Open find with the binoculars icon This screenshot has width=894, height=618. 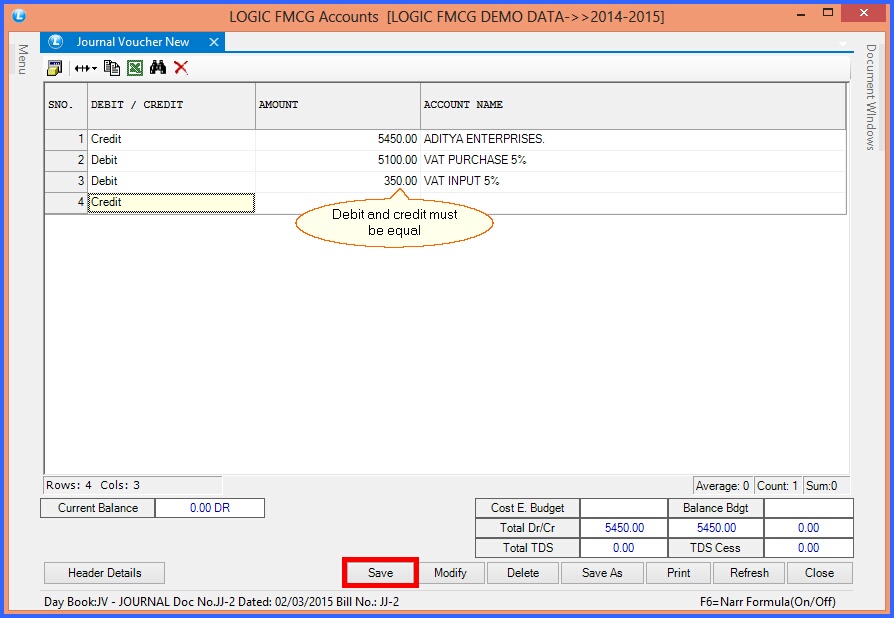tap(158, 67)
